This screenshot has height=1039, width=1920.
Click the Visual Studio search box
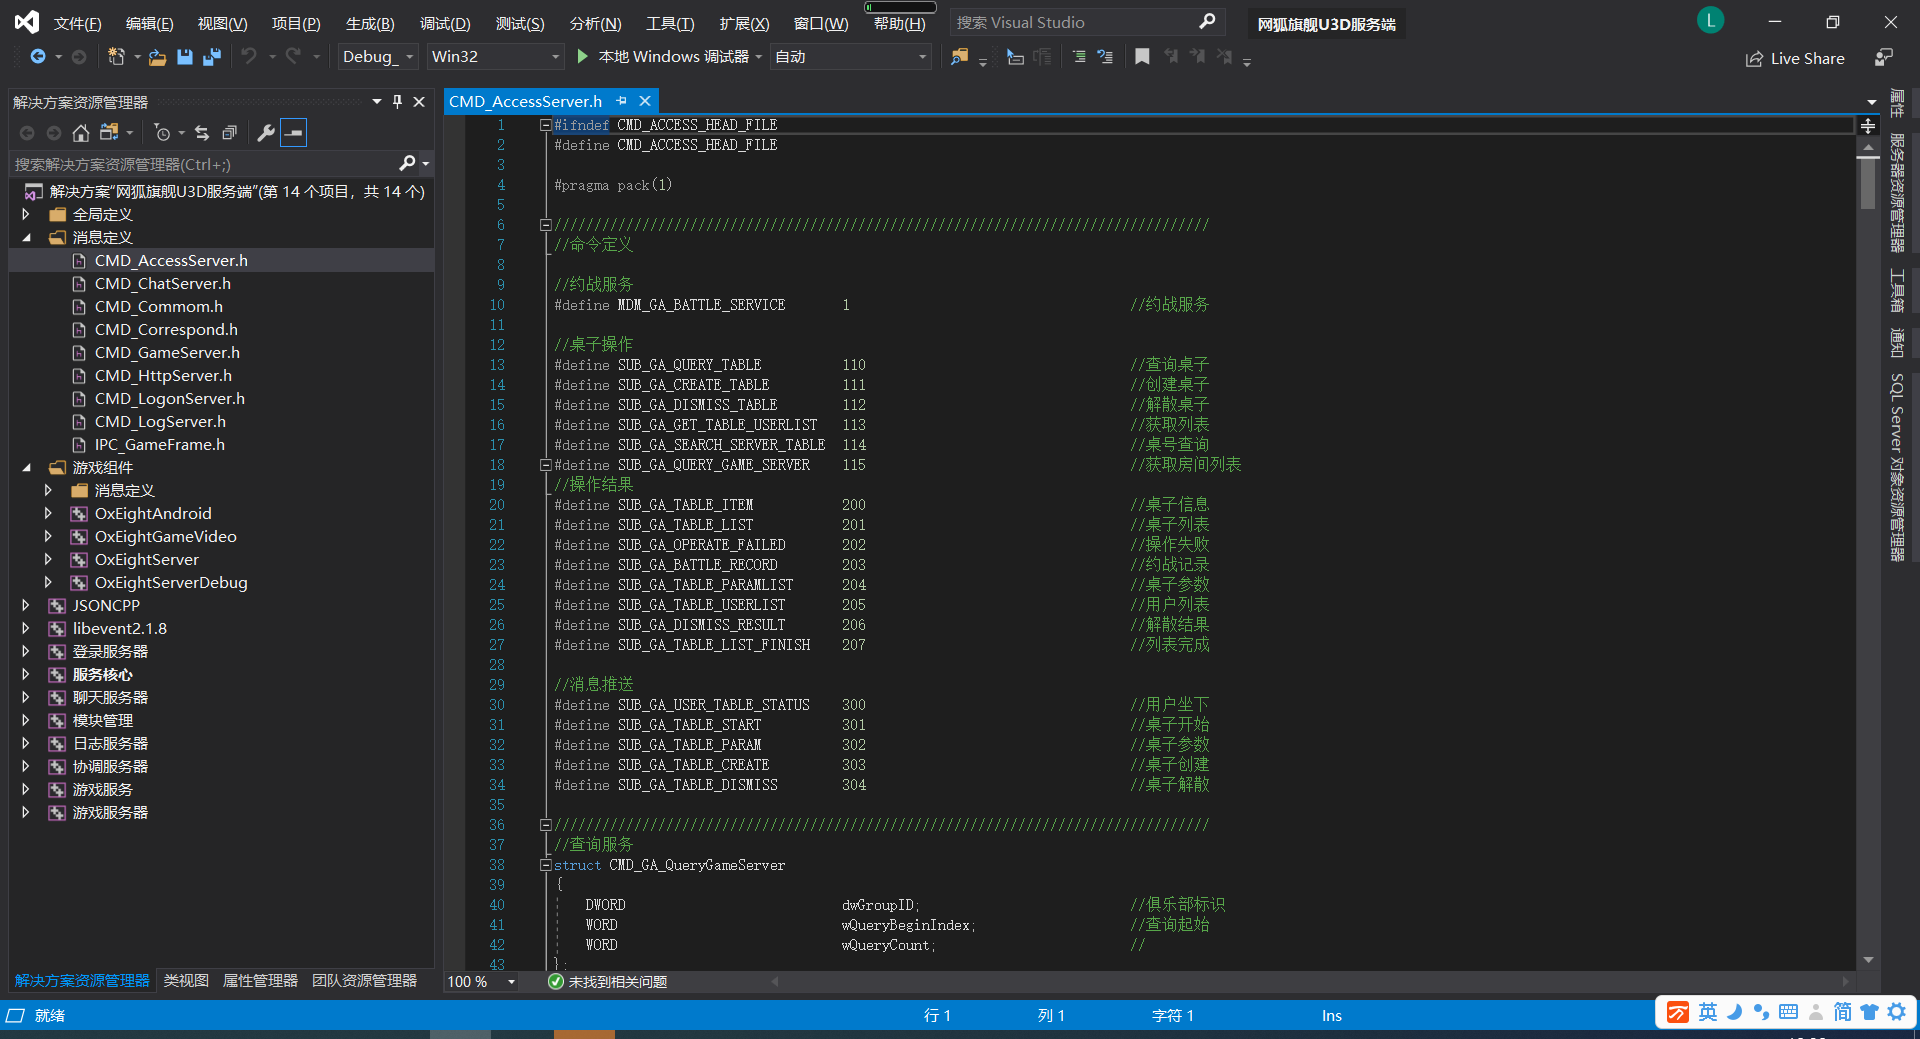coord(1070,22)
